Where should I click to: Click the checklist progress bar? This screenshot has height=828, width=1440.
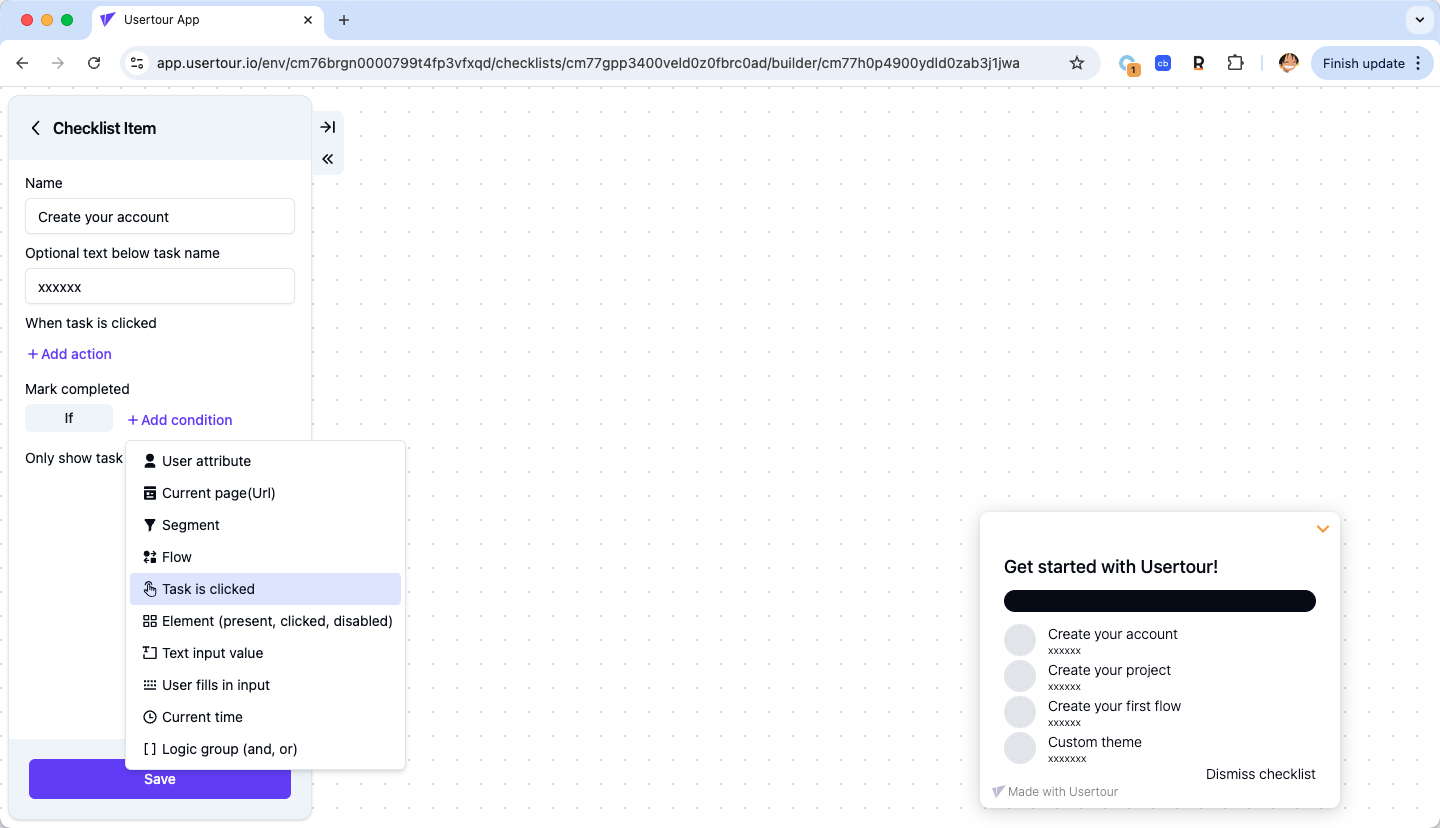pyautogui.click(x=1160, y=601)
